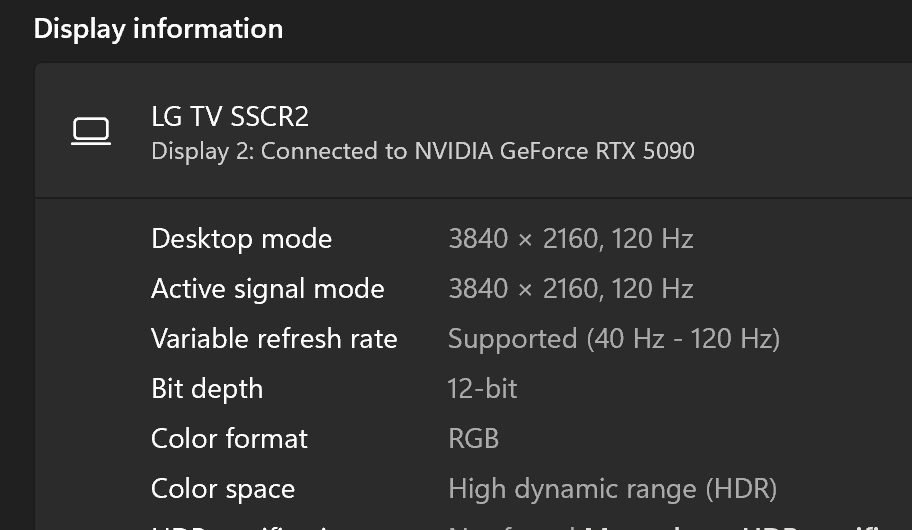Select the Color space label
The height and width of the screenshot is (530, 912).
(x=222, y=489)
